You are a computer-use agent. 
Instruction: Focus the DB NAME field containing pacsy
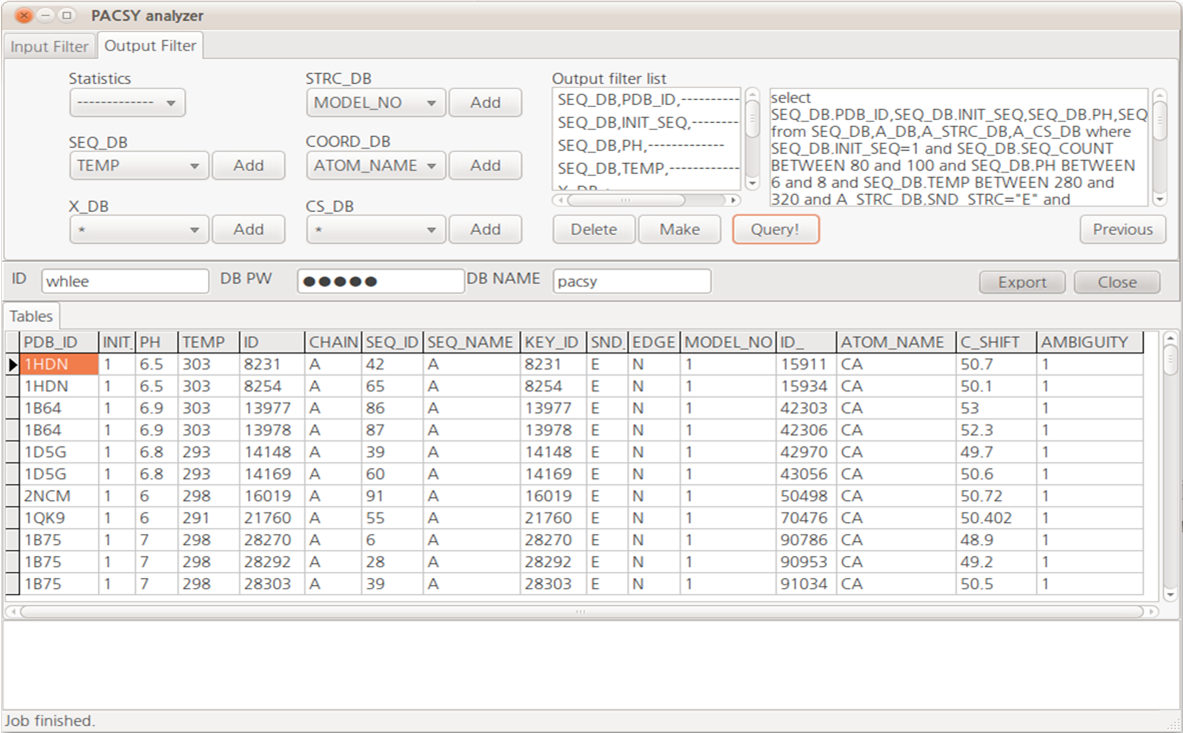click(631, 281)
